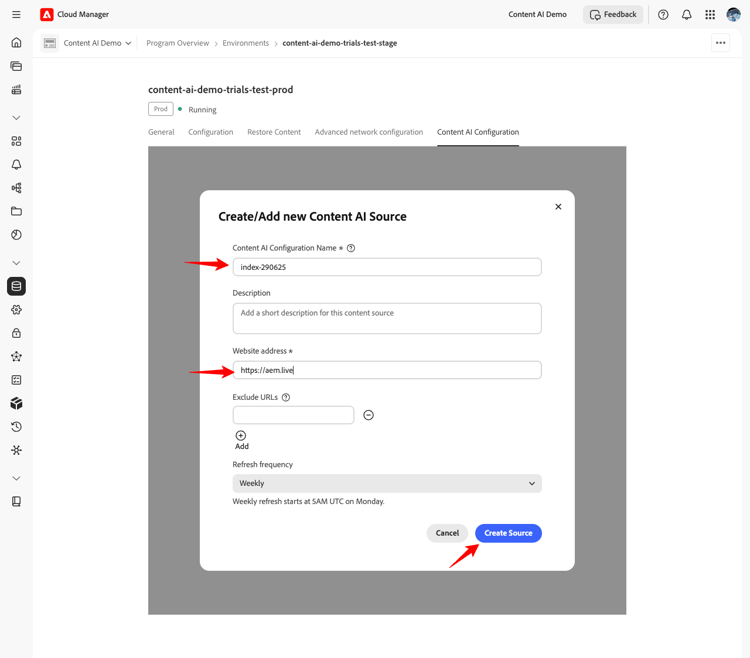Click into the Description text area
Viewport: 750px width, 658px height.
(387, 318)
